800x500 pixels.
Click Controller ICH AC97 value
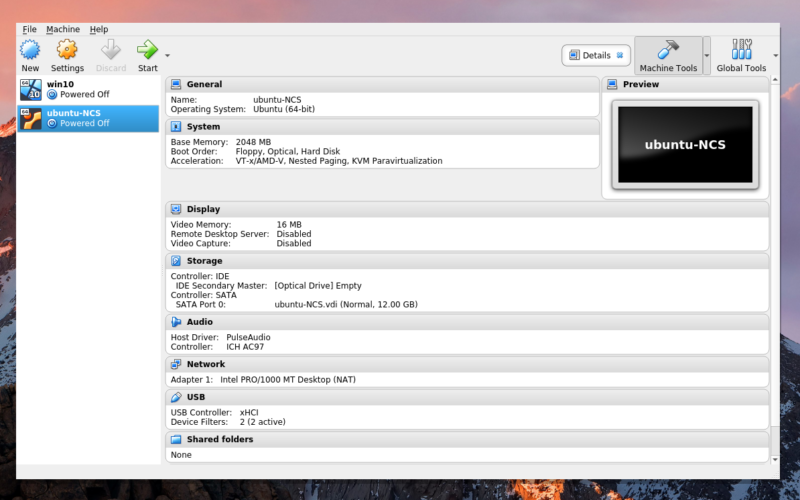point(245,347)
